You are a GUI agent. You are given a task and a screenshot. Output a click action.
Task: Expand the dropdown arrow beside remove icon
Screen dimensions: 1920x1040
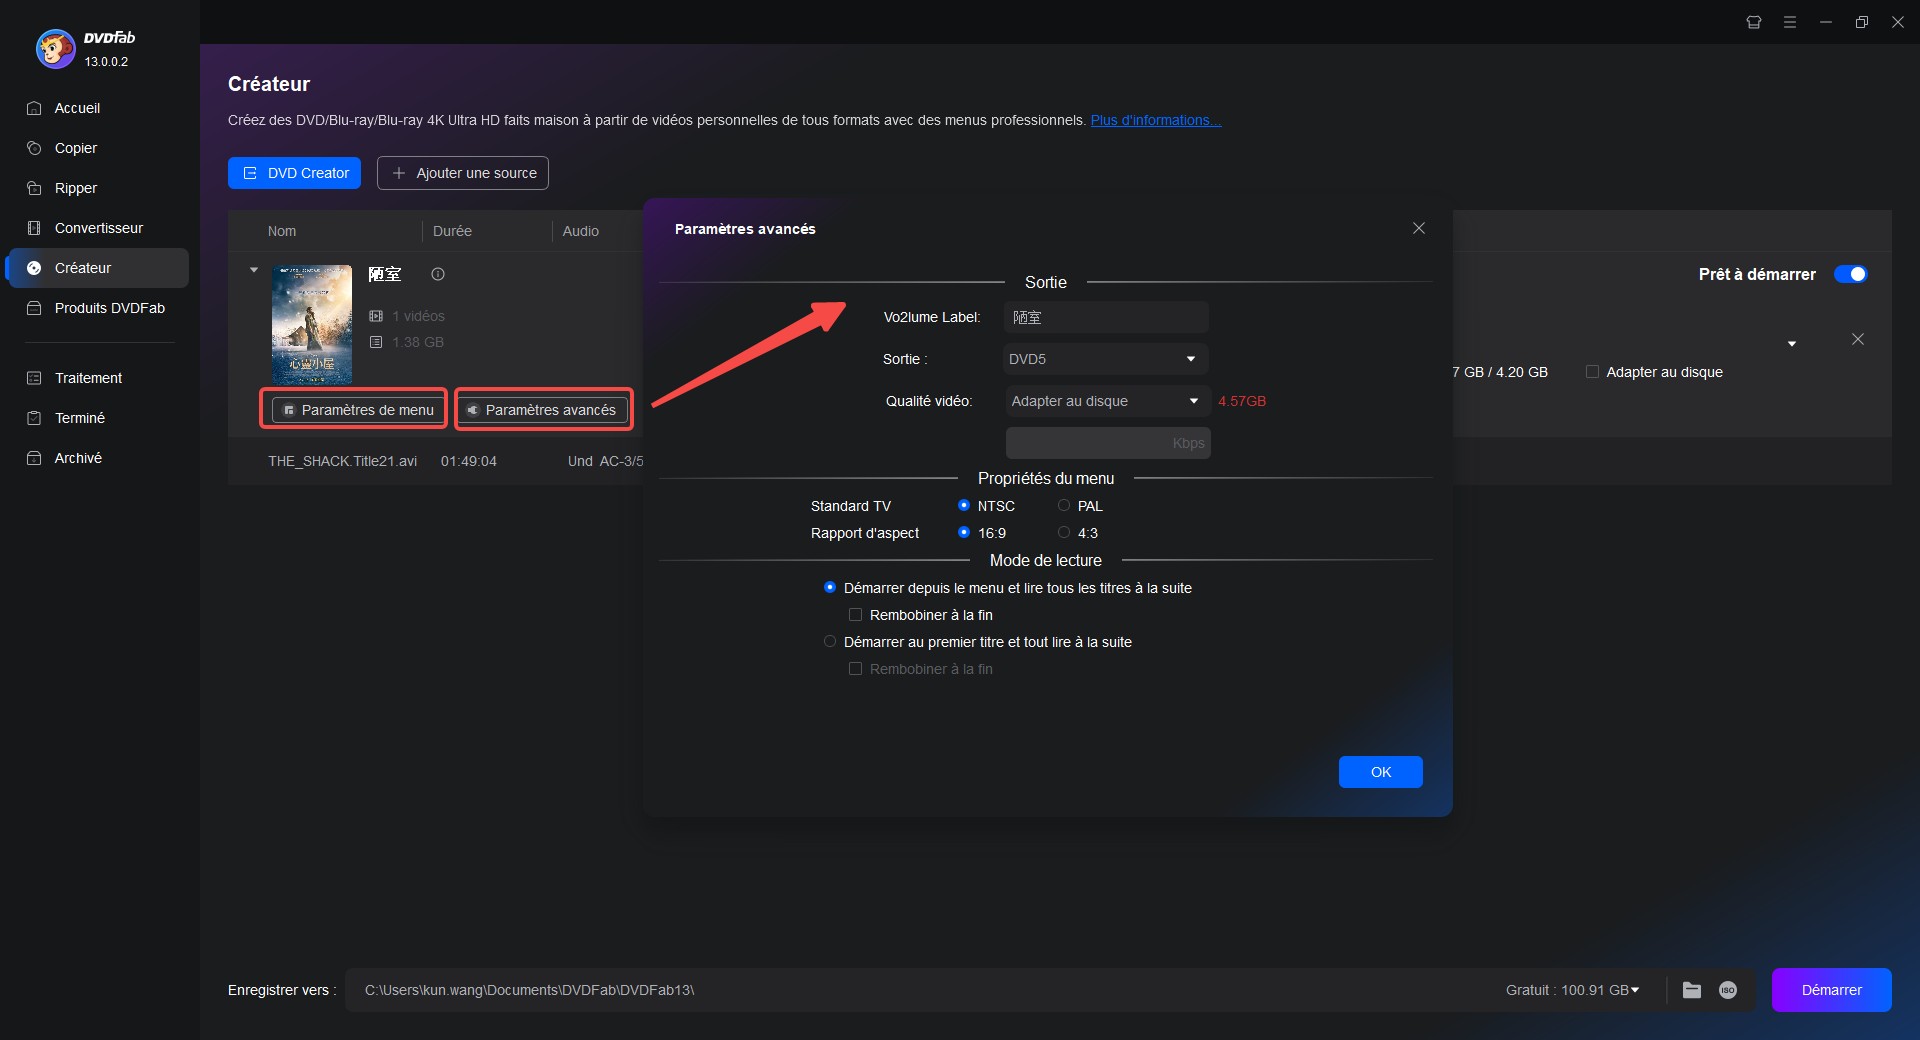1792,344
